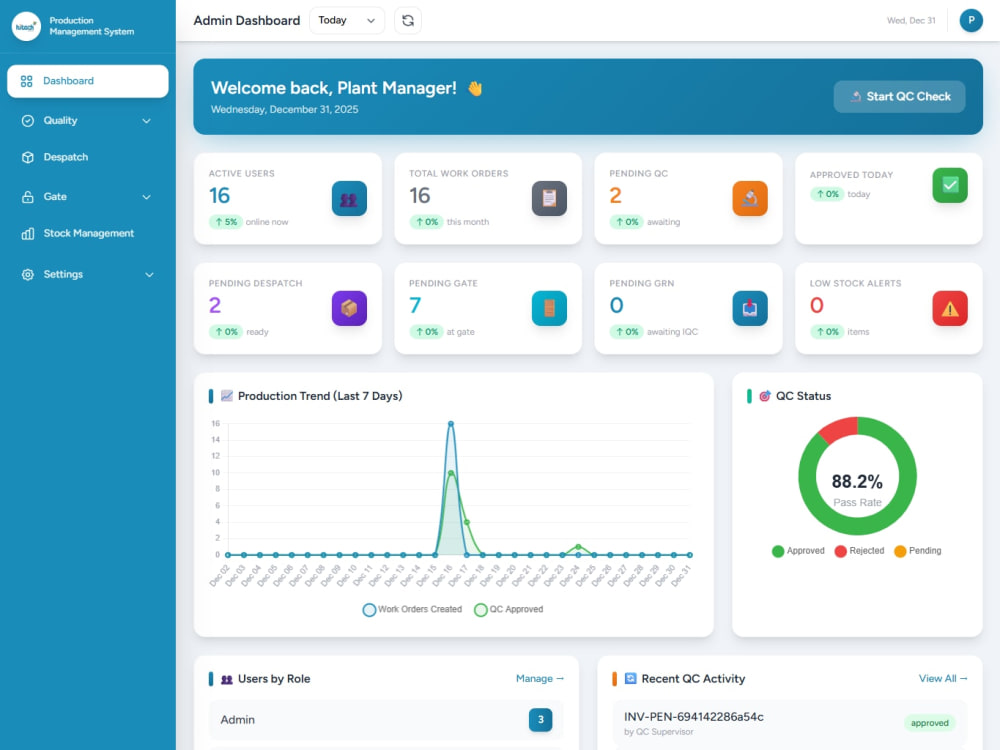Click the Despatch box icon in the sidebar
The width and height of the screenshot is (1000, 750).
click(x=27, y=157)
